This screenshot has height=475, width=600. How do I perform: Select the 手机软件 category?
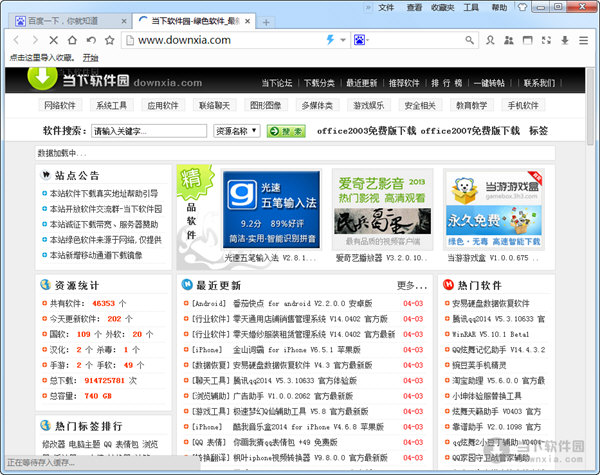[x=523, y=105]
